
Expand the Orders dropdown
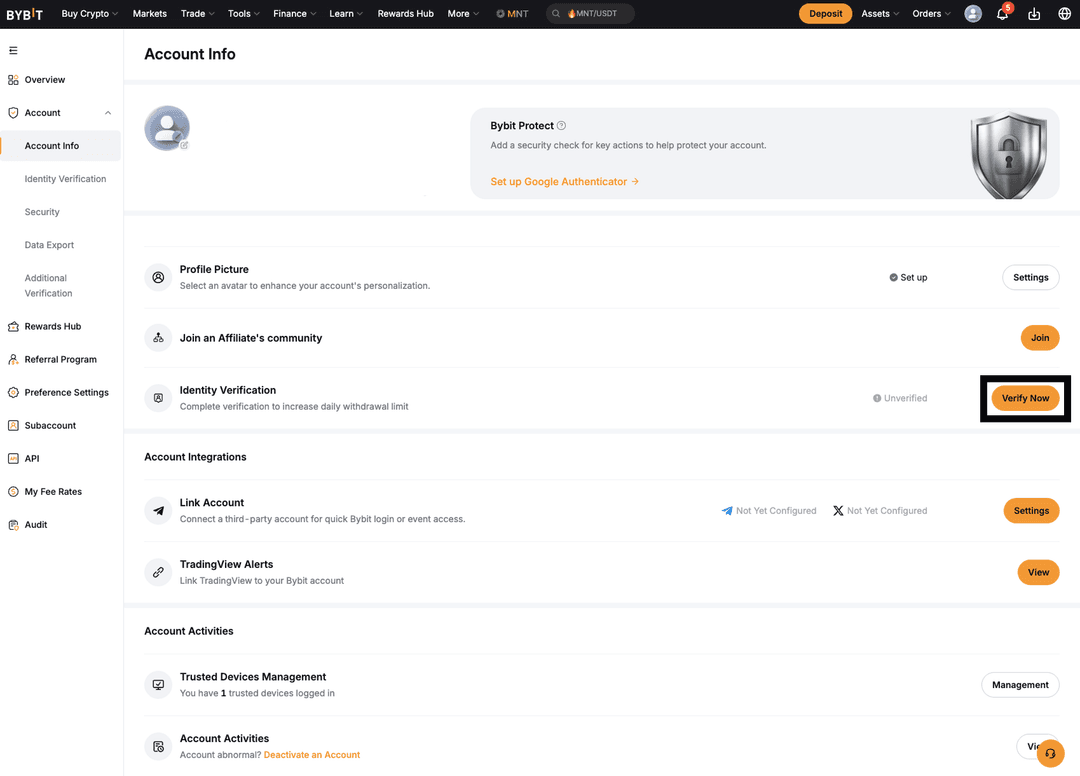coord(931,14)
